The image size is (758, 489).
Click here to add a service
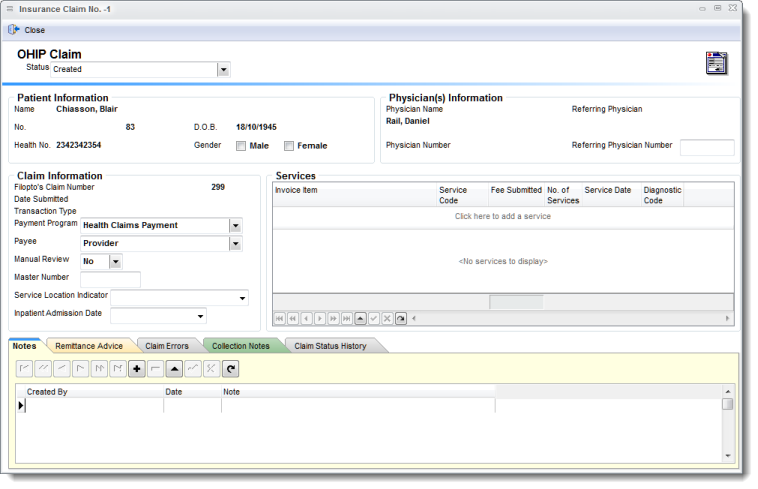tap(502, 216)
